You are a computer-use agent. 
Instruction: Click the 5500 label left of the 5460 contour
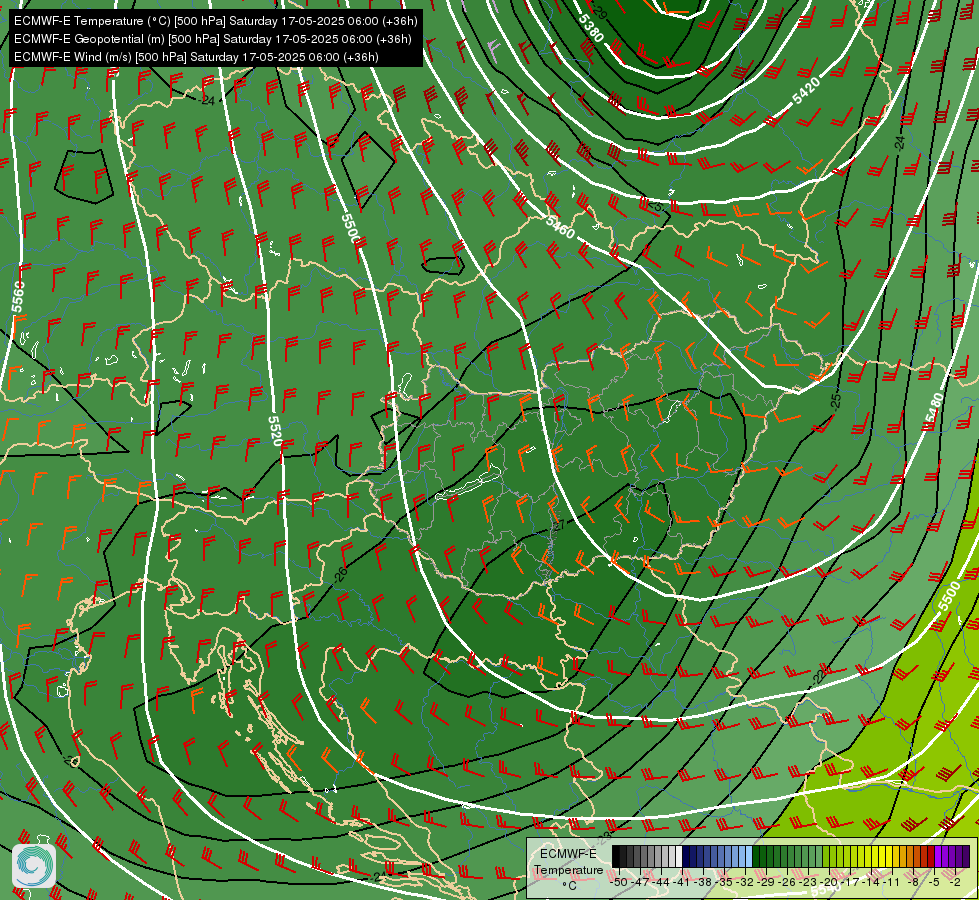tap(351, 229)
